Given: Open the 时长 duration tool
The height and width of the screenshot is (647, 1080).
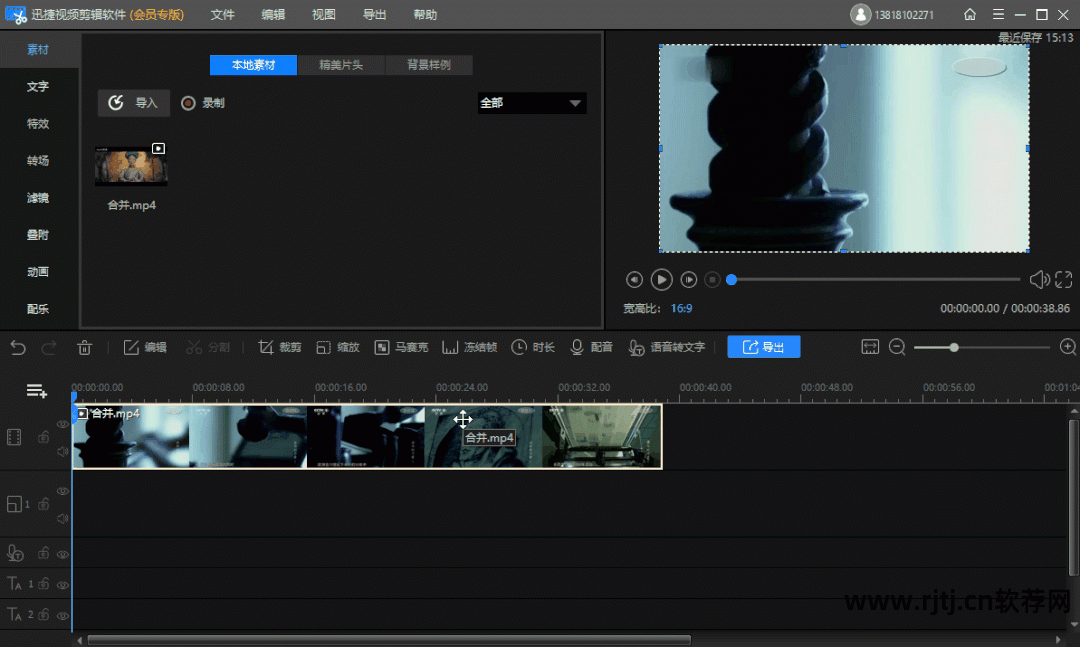Looking at the screenshot, I should (532, 347).
